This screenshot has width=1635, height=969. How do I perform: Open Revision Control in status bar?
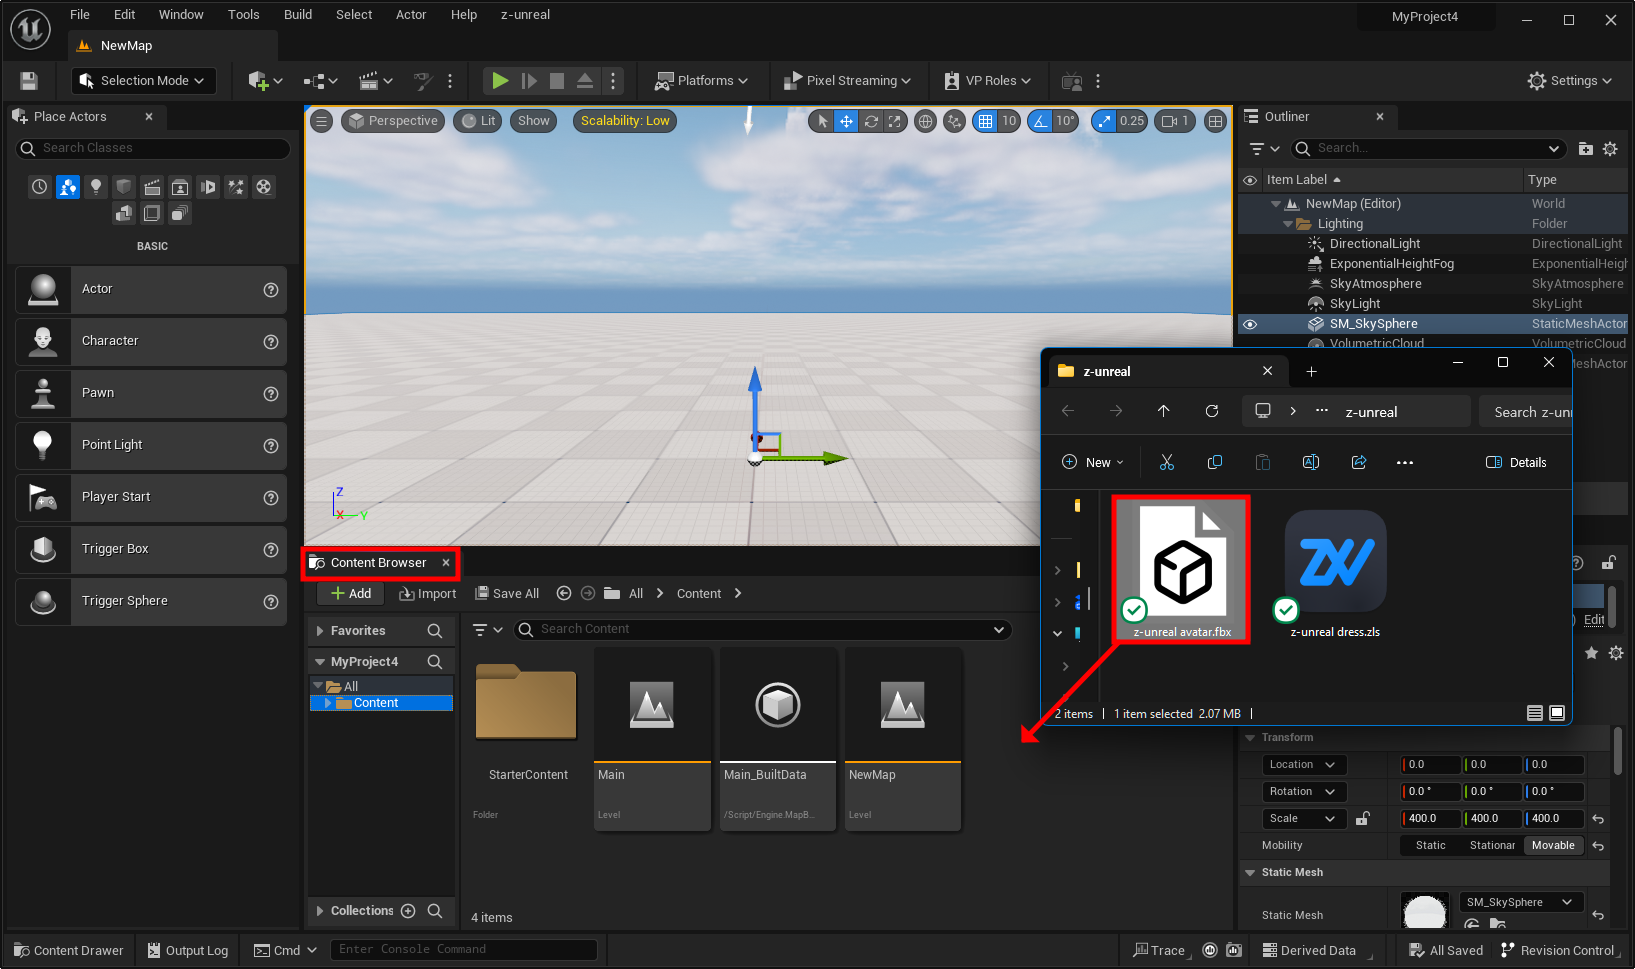point(1558,951)
